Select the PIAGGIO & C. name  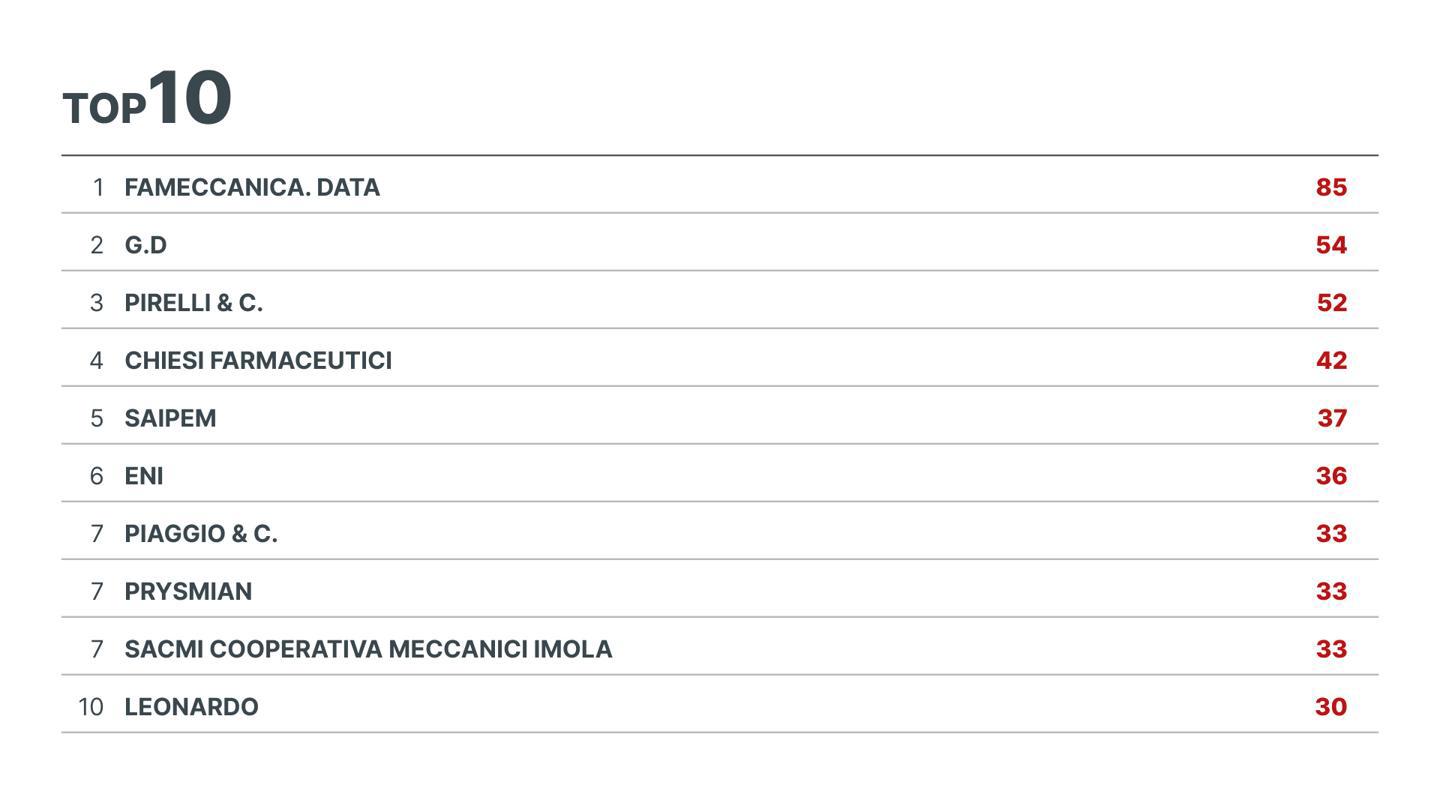(201, 534)
